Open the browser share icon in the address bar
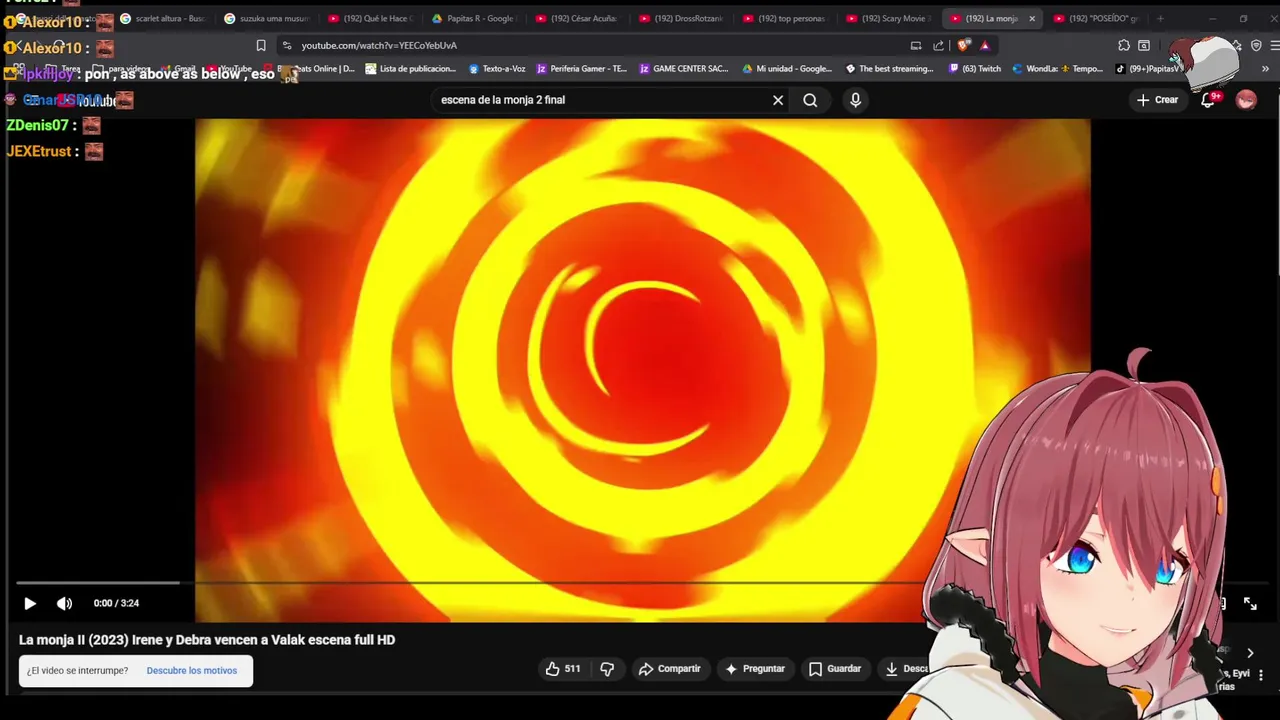This screenshot has height=720, width=1280. (x=938, y=45)
